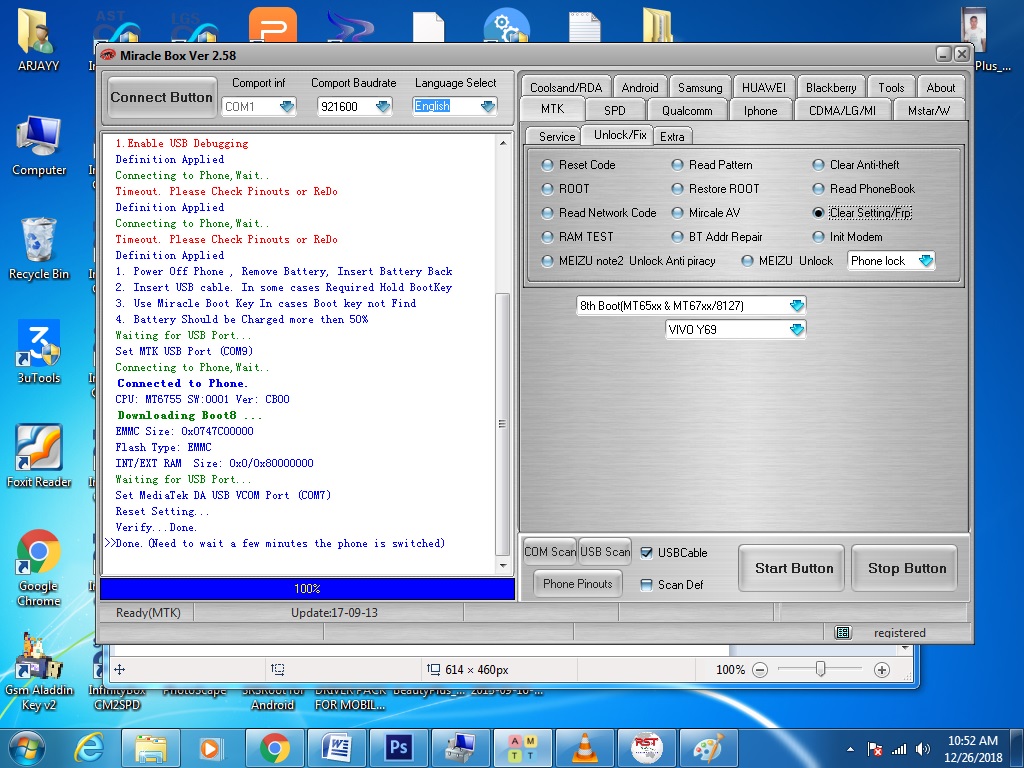
Task: Launch the Foxit Reader desktop shortcut
Action: (x=39, y=456)
